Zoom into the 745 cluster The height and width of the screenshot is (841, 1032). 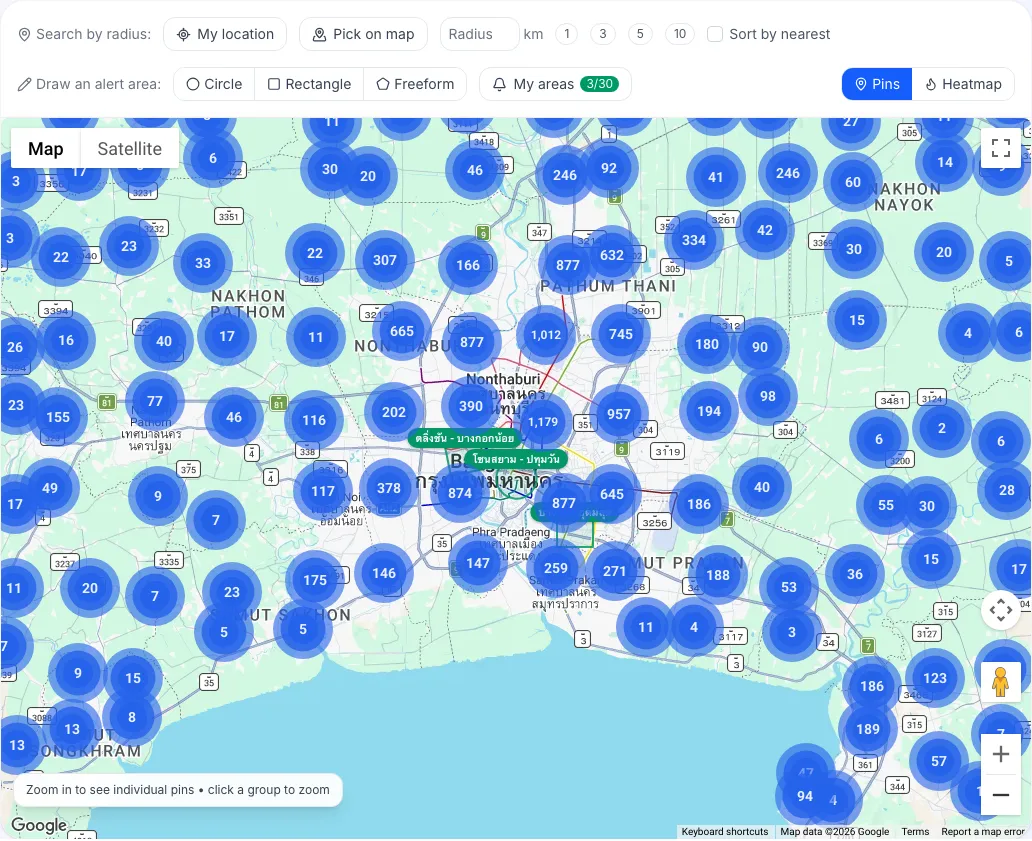[621, 334]
